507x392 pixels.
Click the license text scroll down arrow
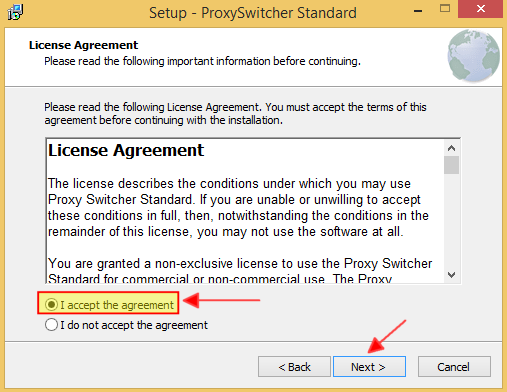click(x=451, y=275)
